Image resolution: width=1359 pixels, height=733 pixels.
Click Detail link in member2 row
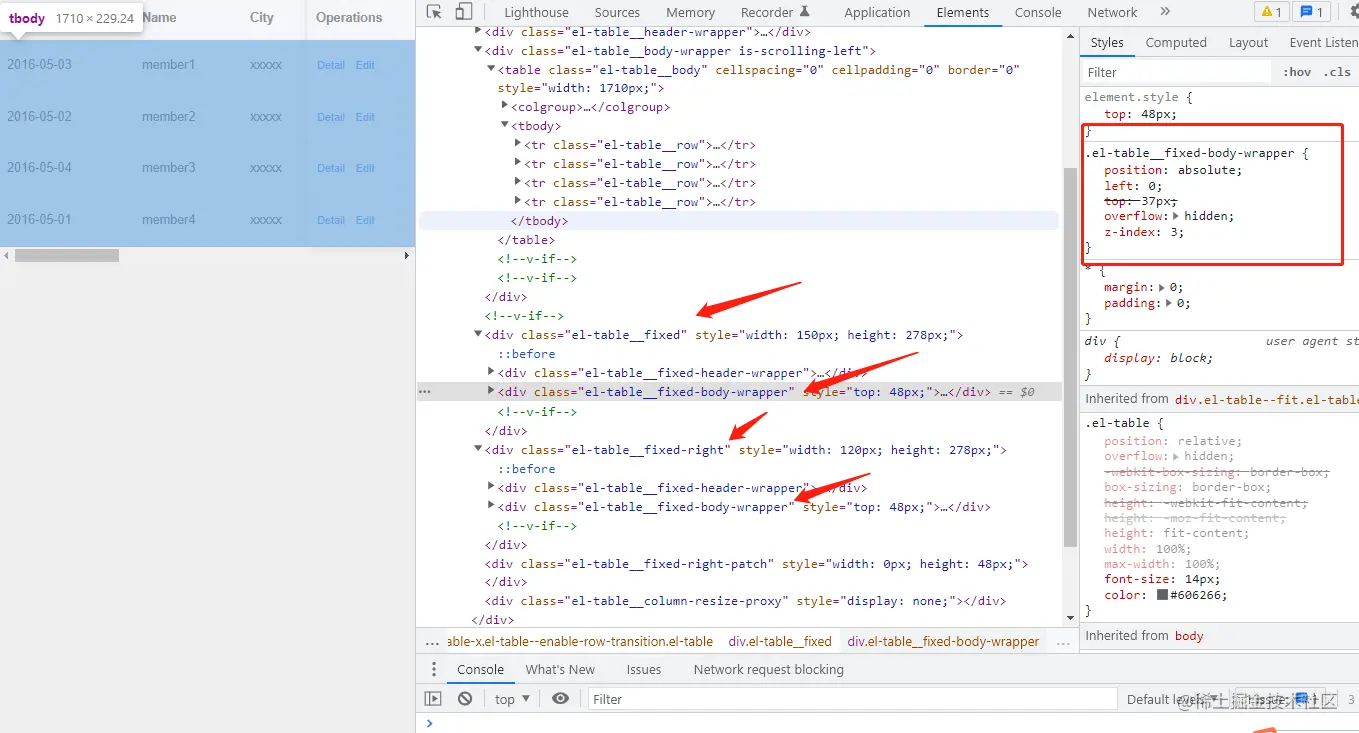tap(331, 117)
